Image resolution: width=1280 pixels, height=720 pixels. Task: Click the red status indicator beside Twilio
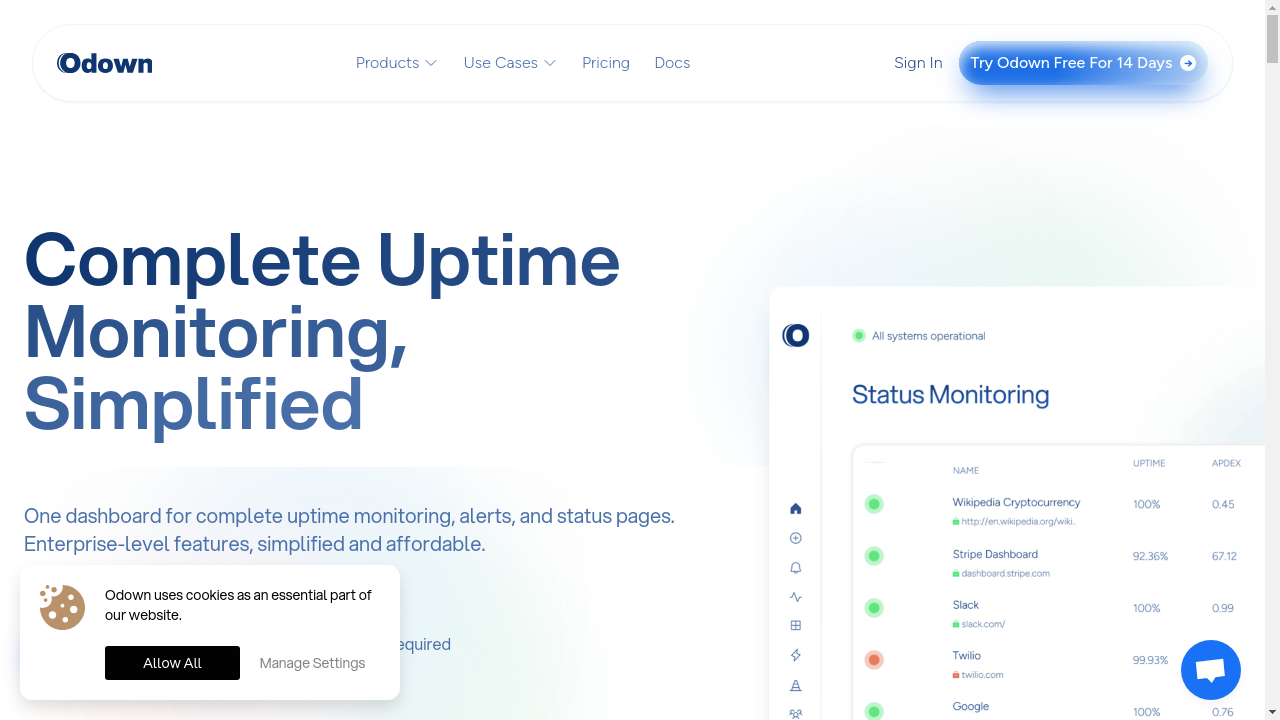[x=874, y=660]
